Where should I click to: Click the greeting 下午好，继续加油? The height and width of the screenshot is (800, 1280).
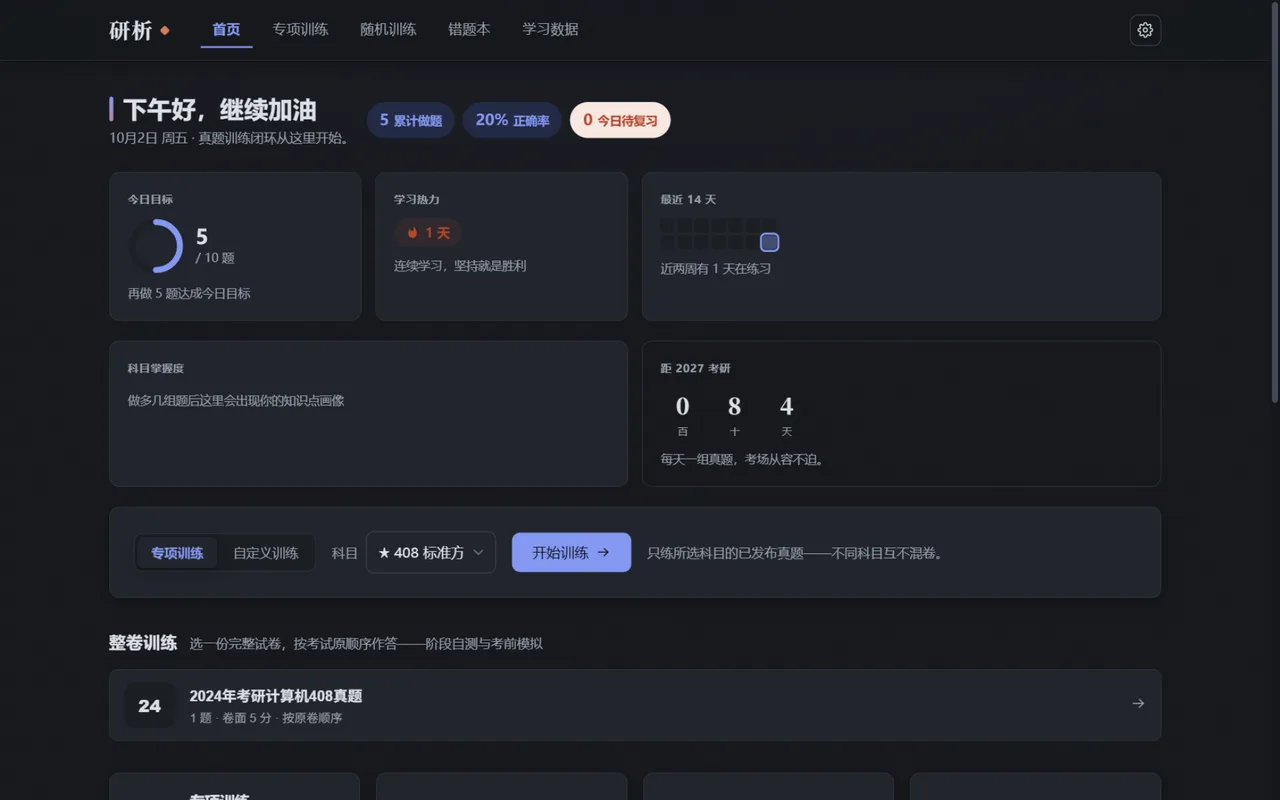pyautogui.click(x=220, y=110)
